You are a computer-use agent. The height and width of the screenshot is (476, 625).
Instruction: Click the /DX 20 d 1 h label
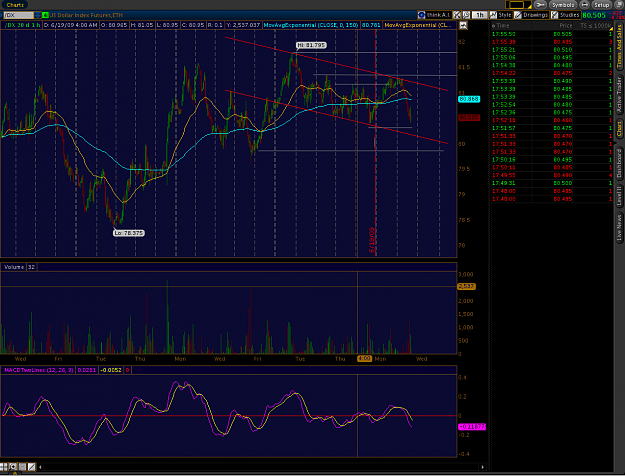click(x=22, y=25)
